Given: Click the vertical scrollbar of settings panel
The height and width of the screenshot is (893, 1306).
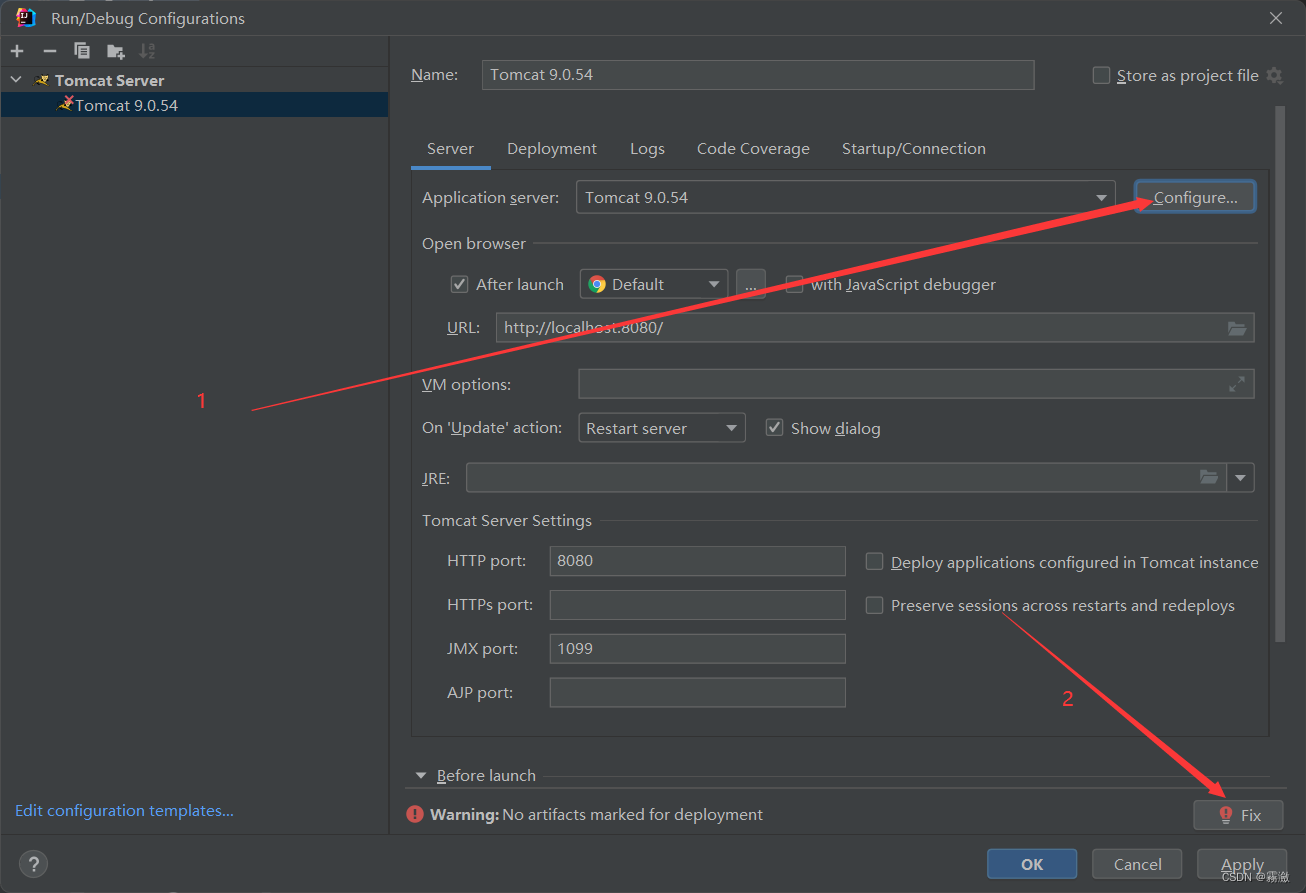Looking at the screenshot, I should tap(1279, 375).
